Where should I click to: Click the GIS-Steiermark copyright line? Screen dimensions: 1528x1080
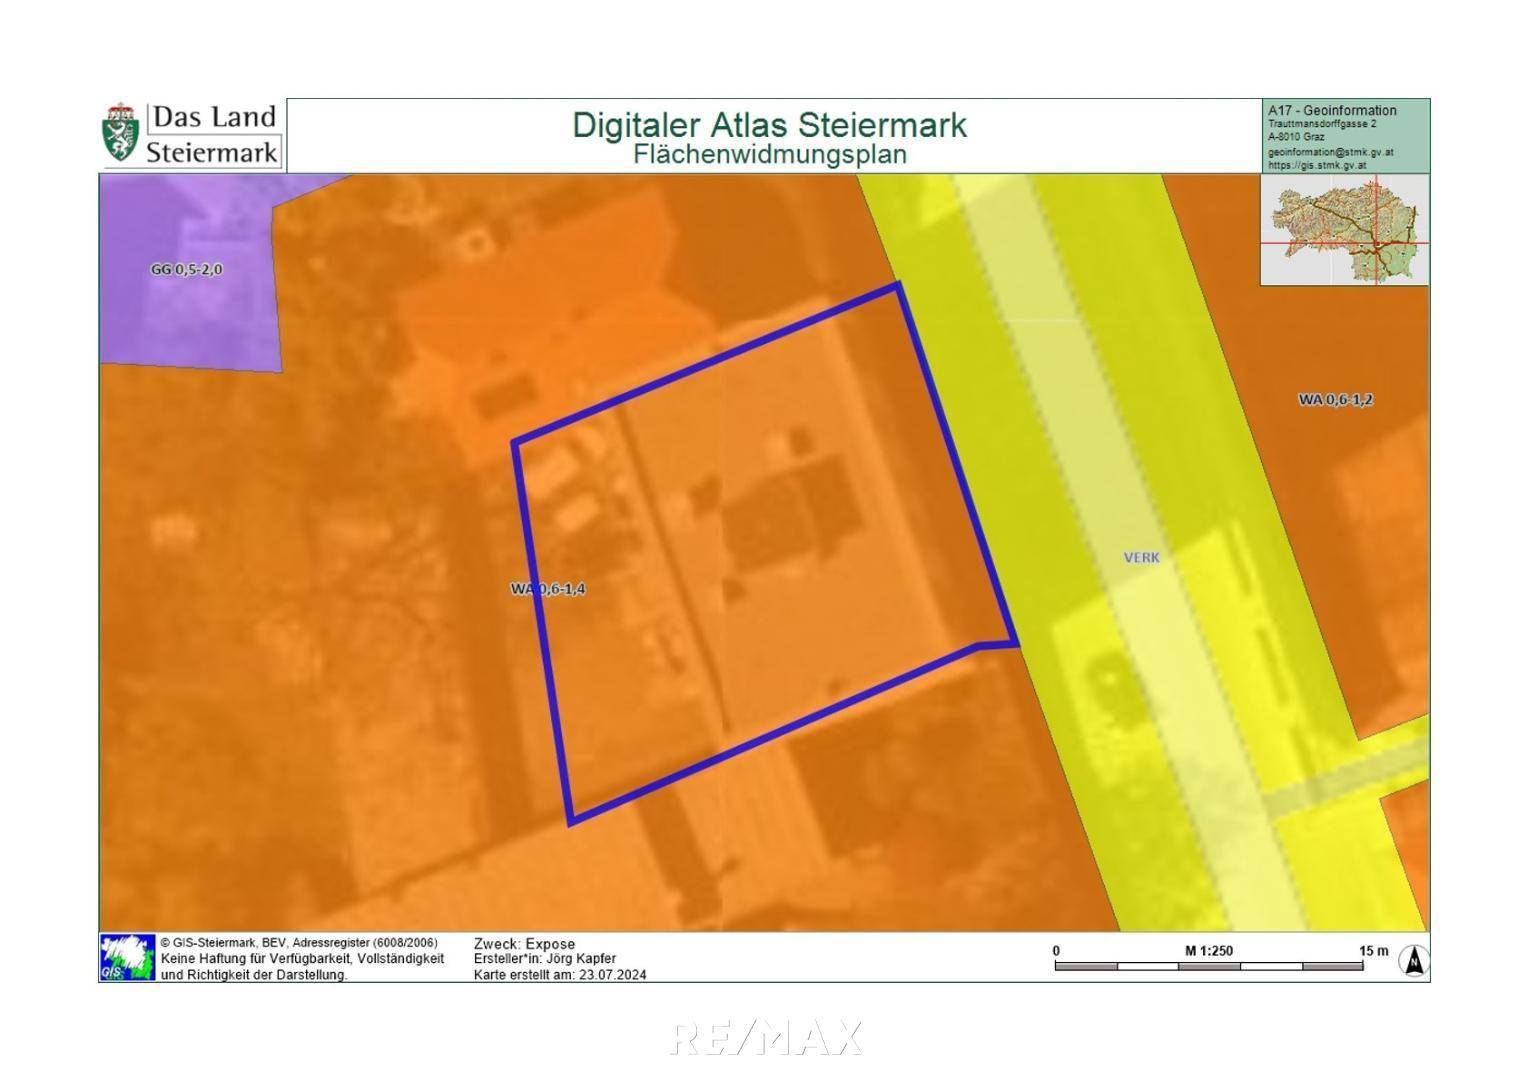[299, 943]
